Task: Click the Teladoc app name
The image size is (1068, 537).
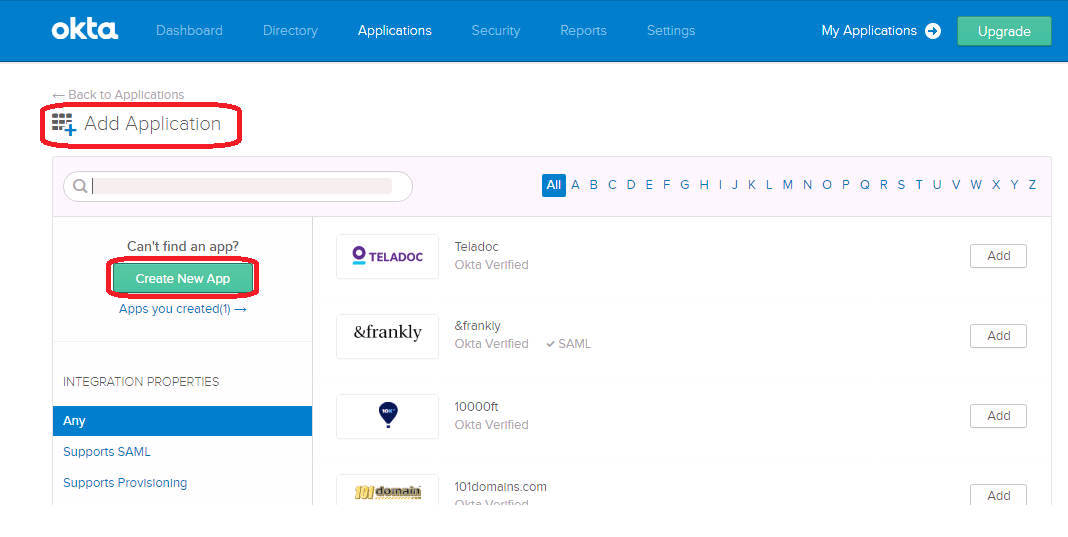Action: pos(477,247)
